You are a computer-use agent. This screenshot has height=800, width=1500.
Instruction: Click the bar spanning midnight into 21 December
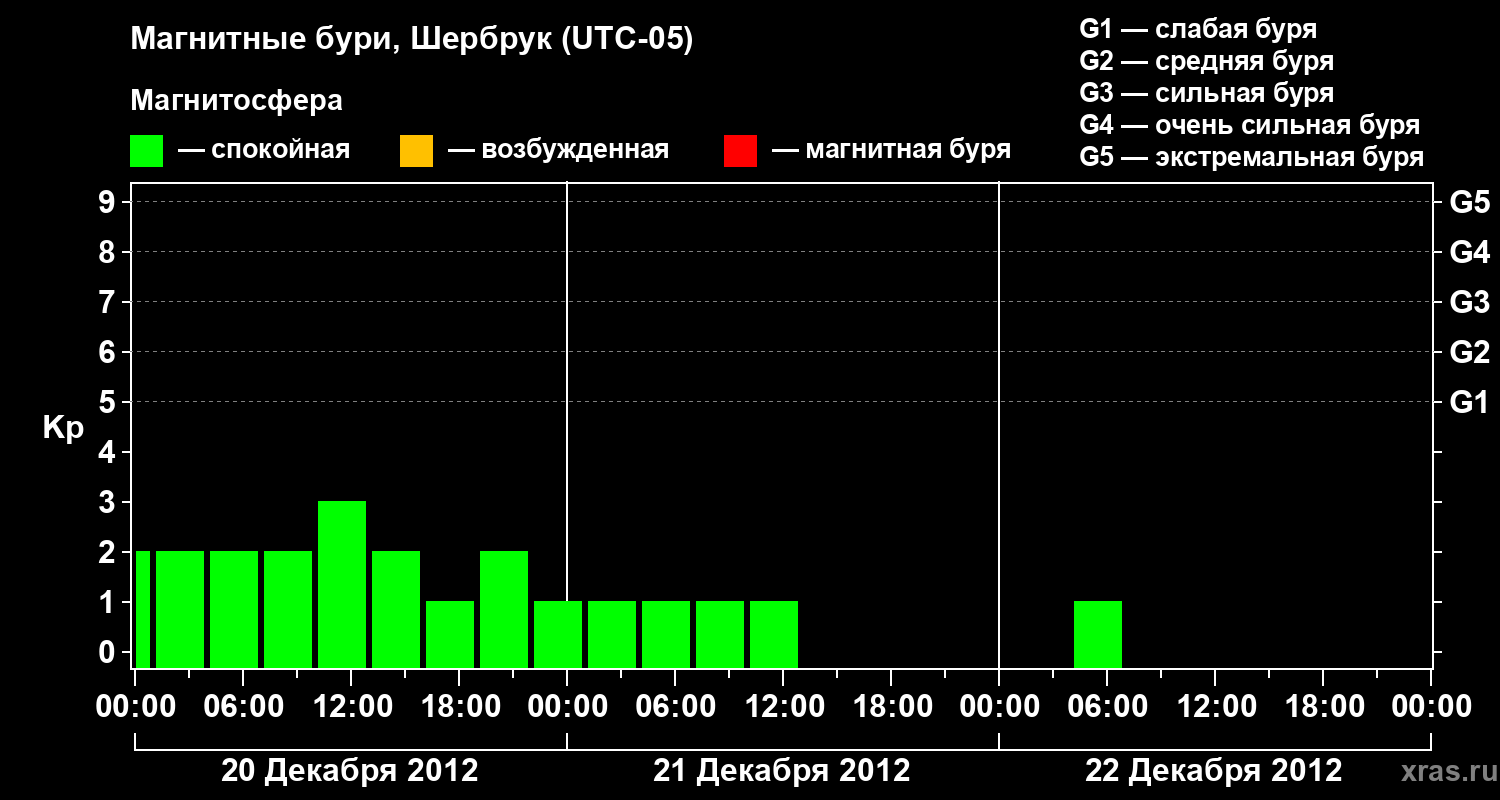click(x=558, y=634)
